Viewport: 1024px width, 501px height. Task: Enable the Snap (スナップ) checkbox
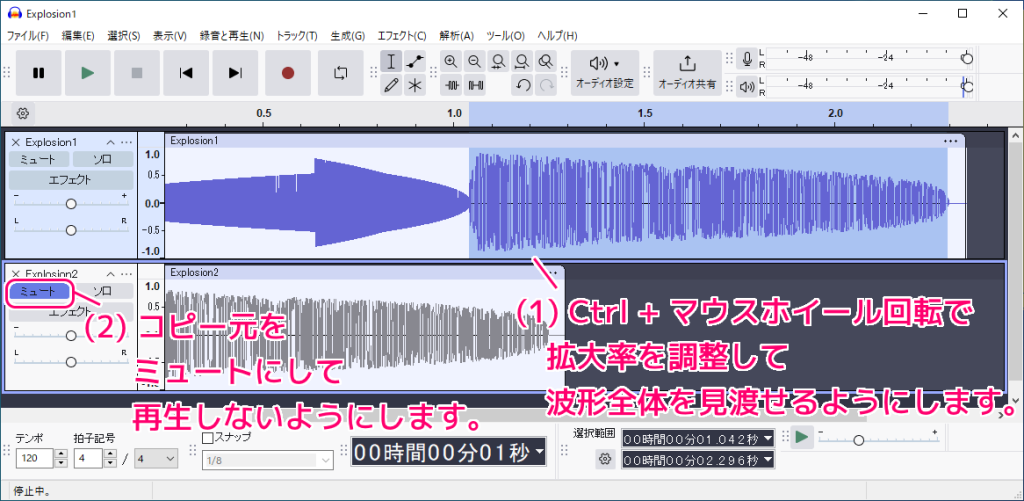point(208,437)
